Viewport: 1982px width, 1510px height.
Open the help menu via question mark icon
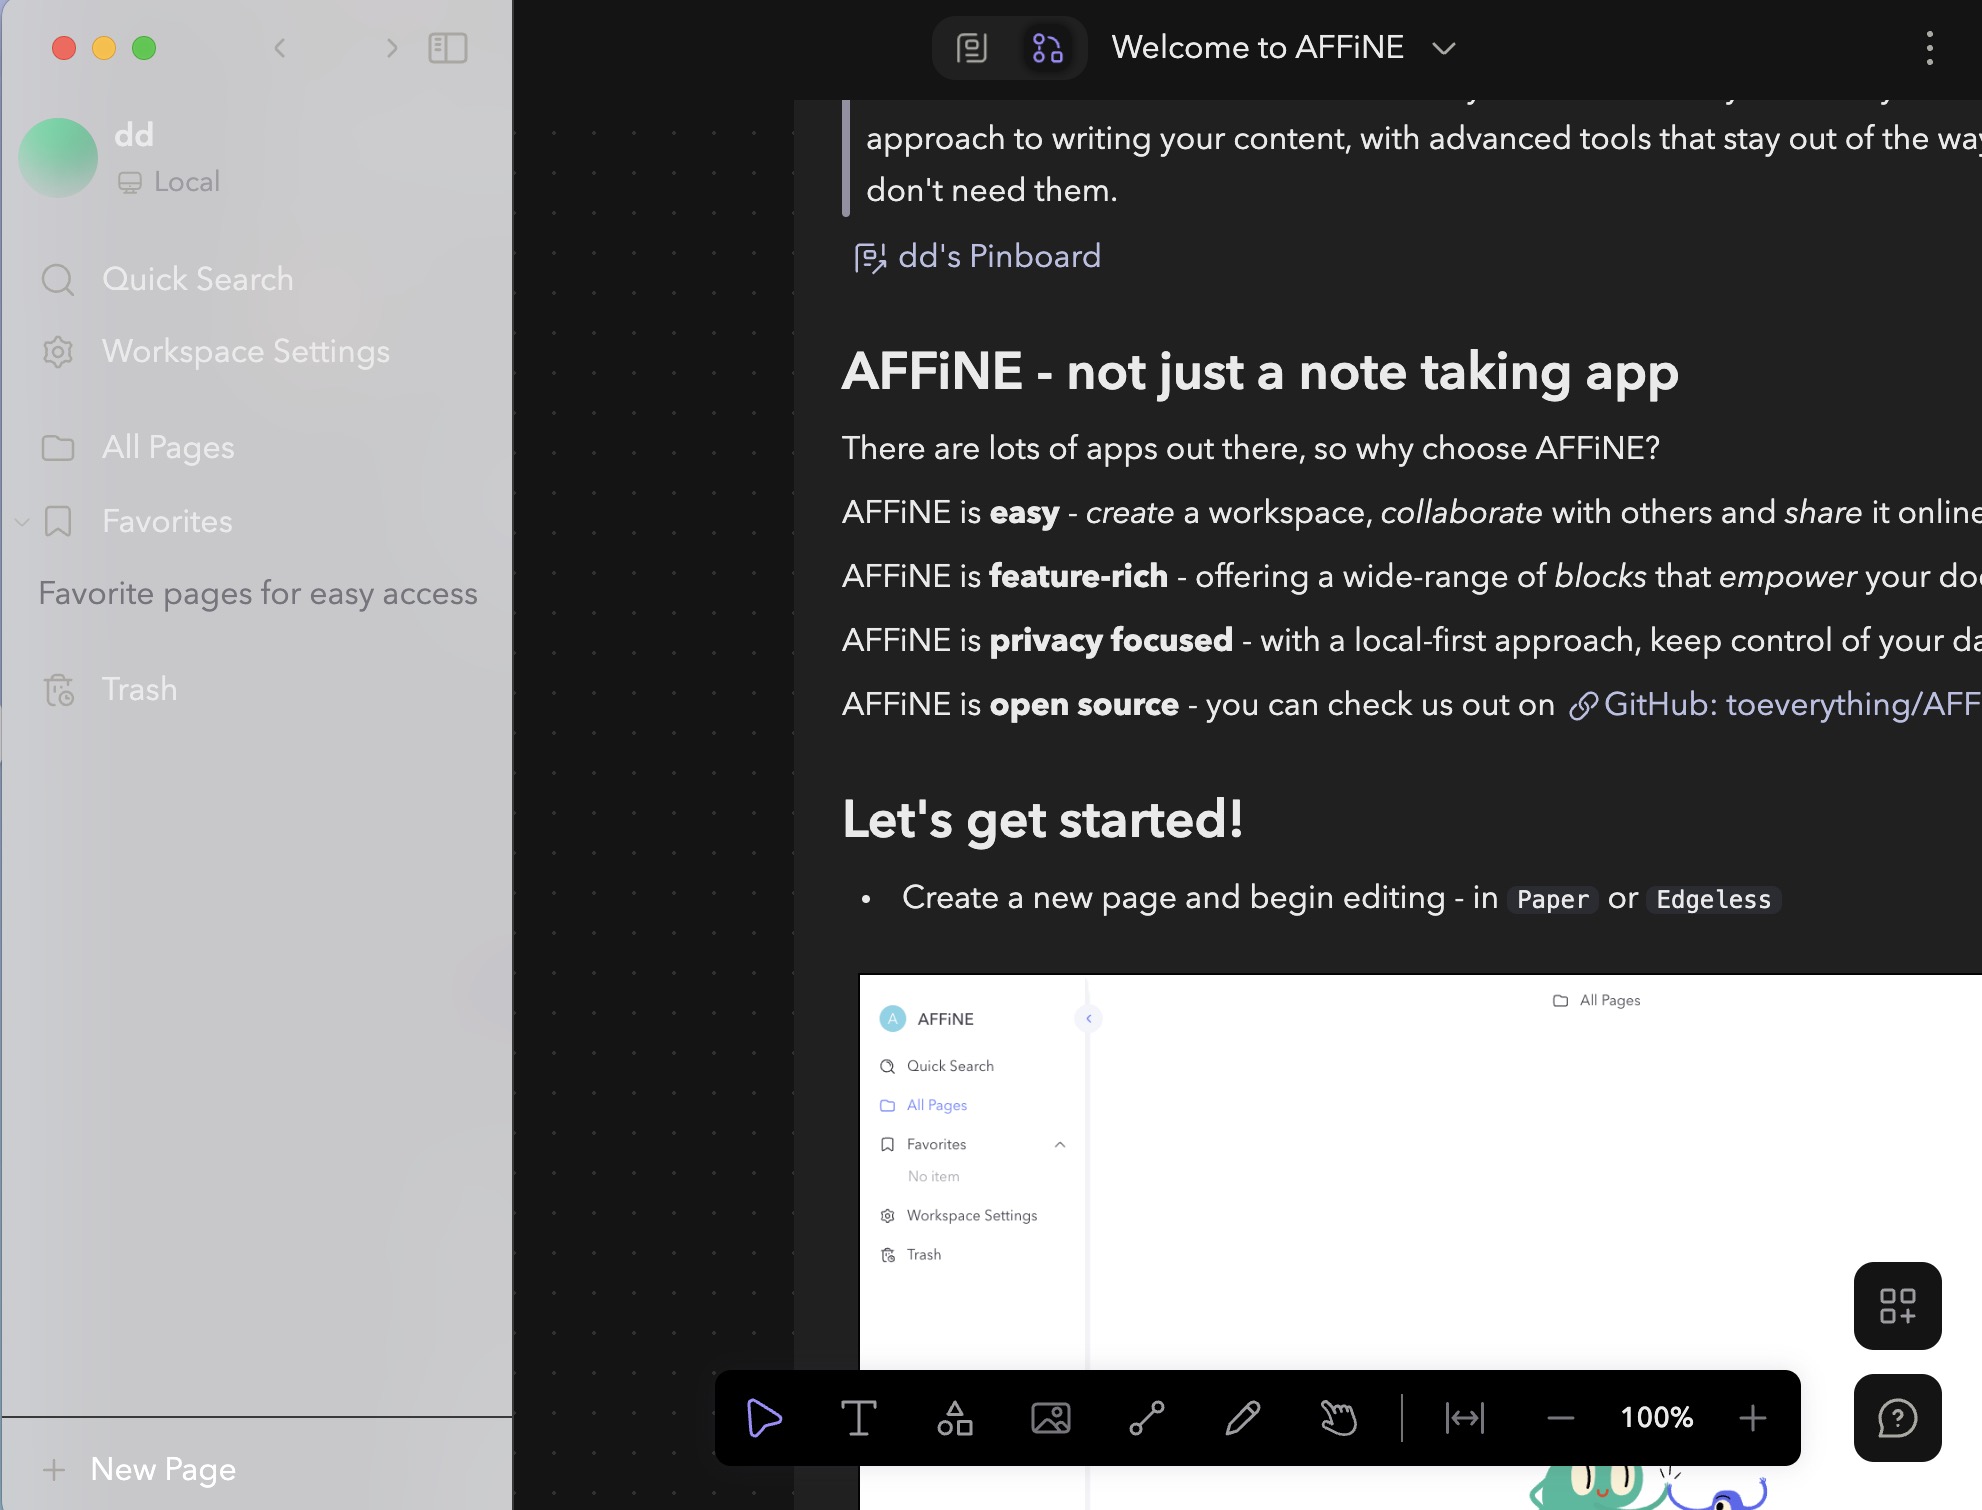click(1897, 1417)
